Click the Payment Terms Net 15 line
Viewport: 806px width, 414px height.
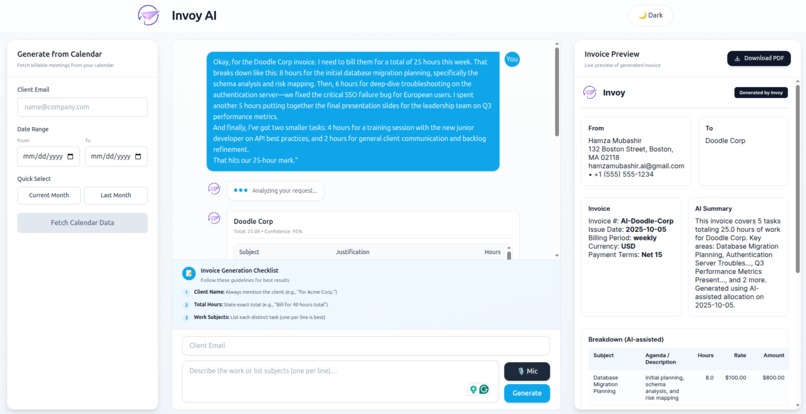tap(625, 255)
